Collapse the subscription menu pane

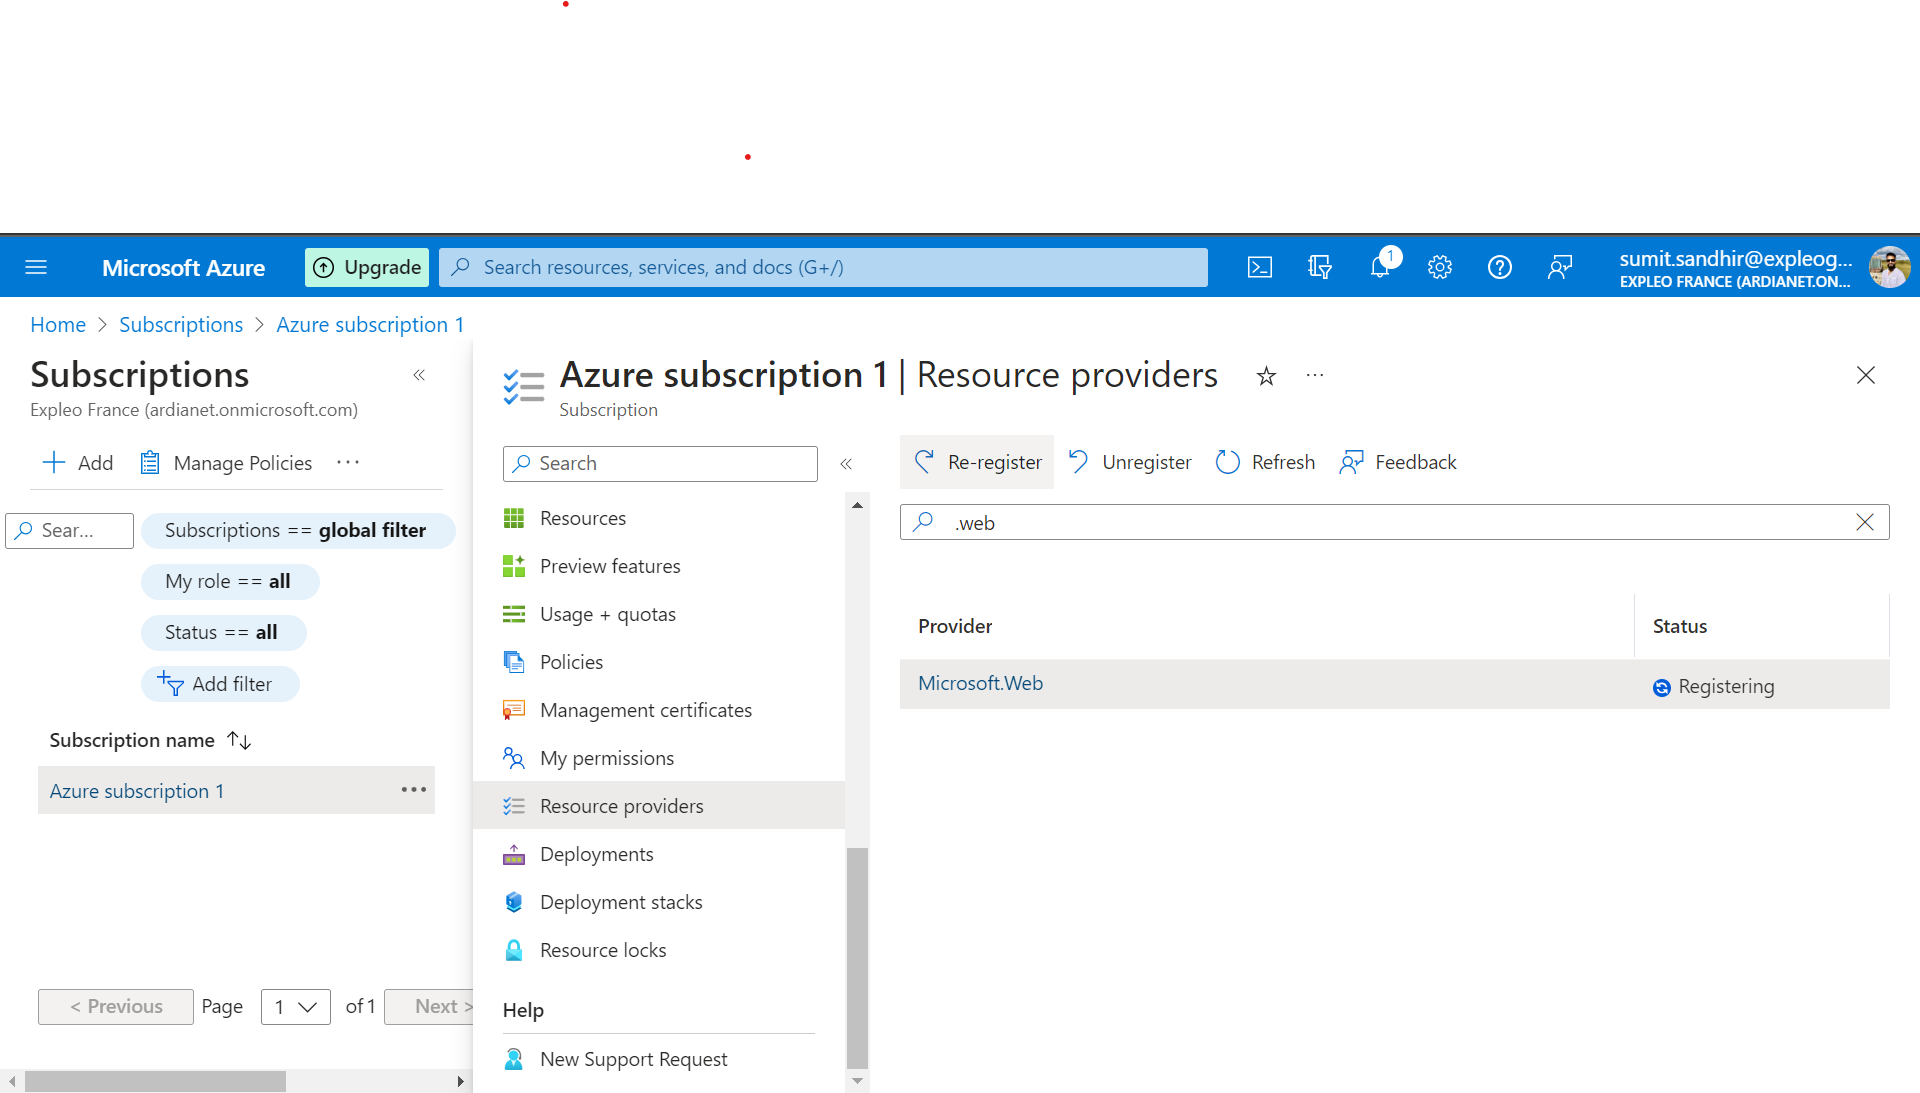[846, 463]
